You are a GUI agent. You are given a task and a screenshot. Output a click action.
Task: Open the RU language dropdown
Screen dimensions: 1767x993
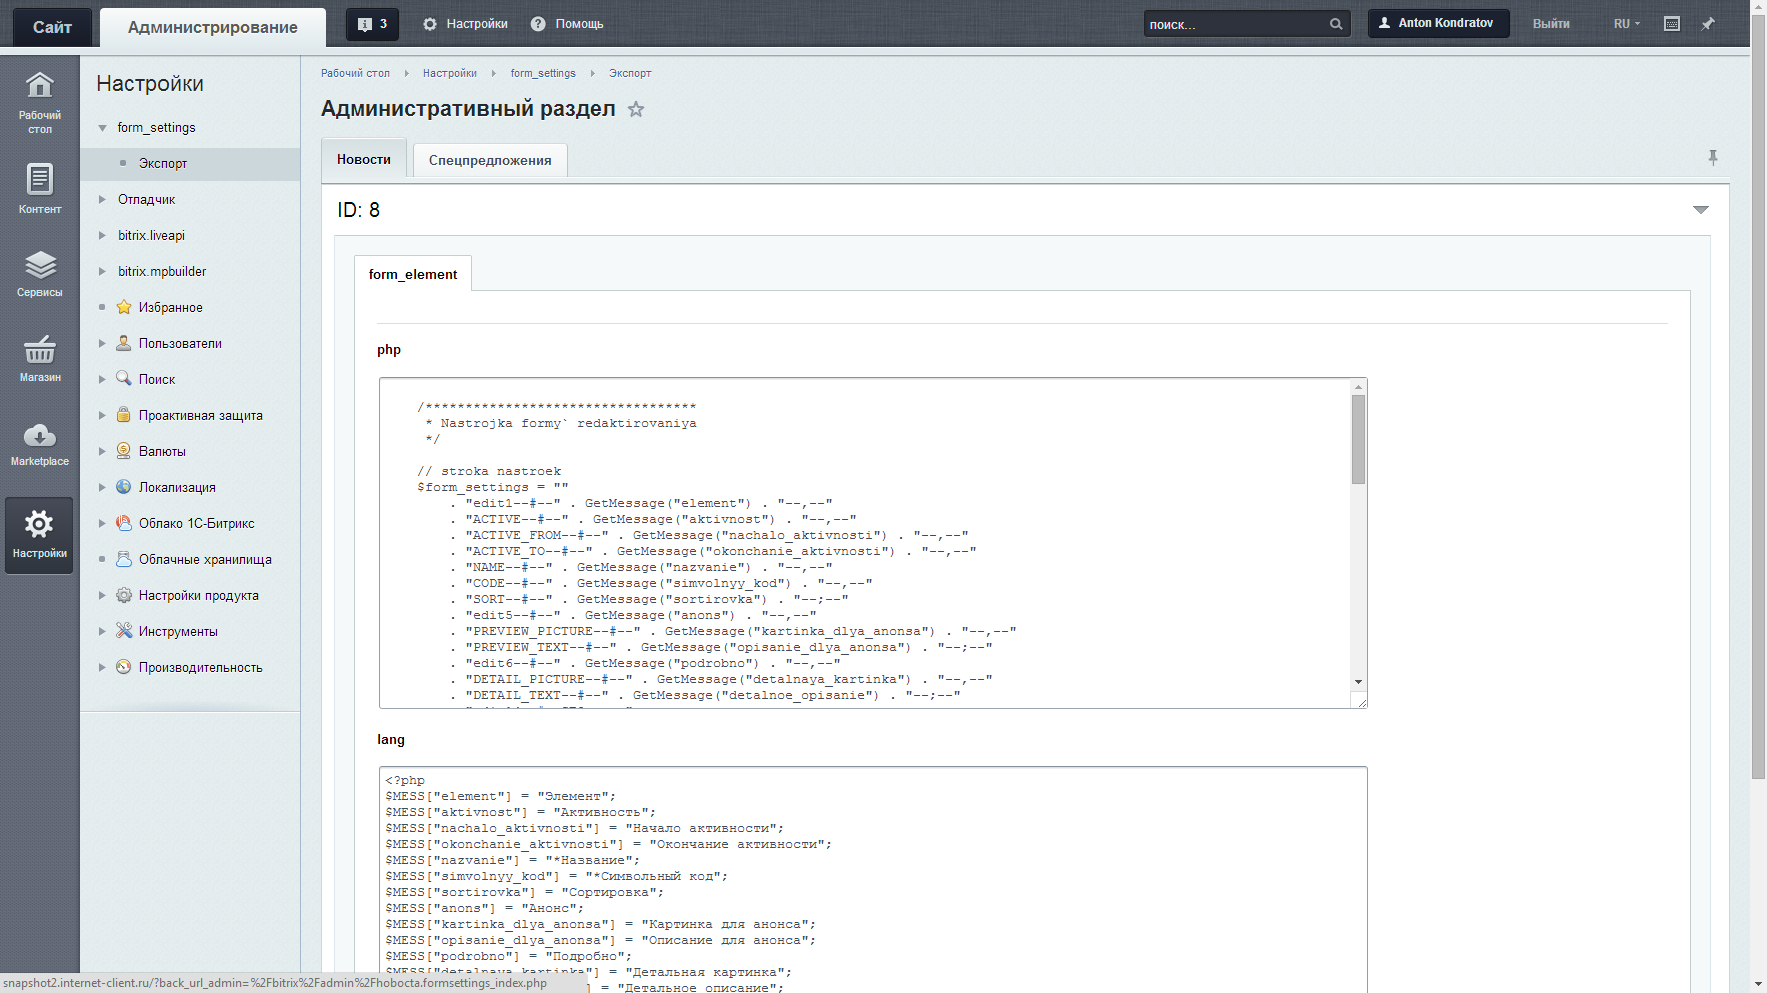tap(1626, 24)
